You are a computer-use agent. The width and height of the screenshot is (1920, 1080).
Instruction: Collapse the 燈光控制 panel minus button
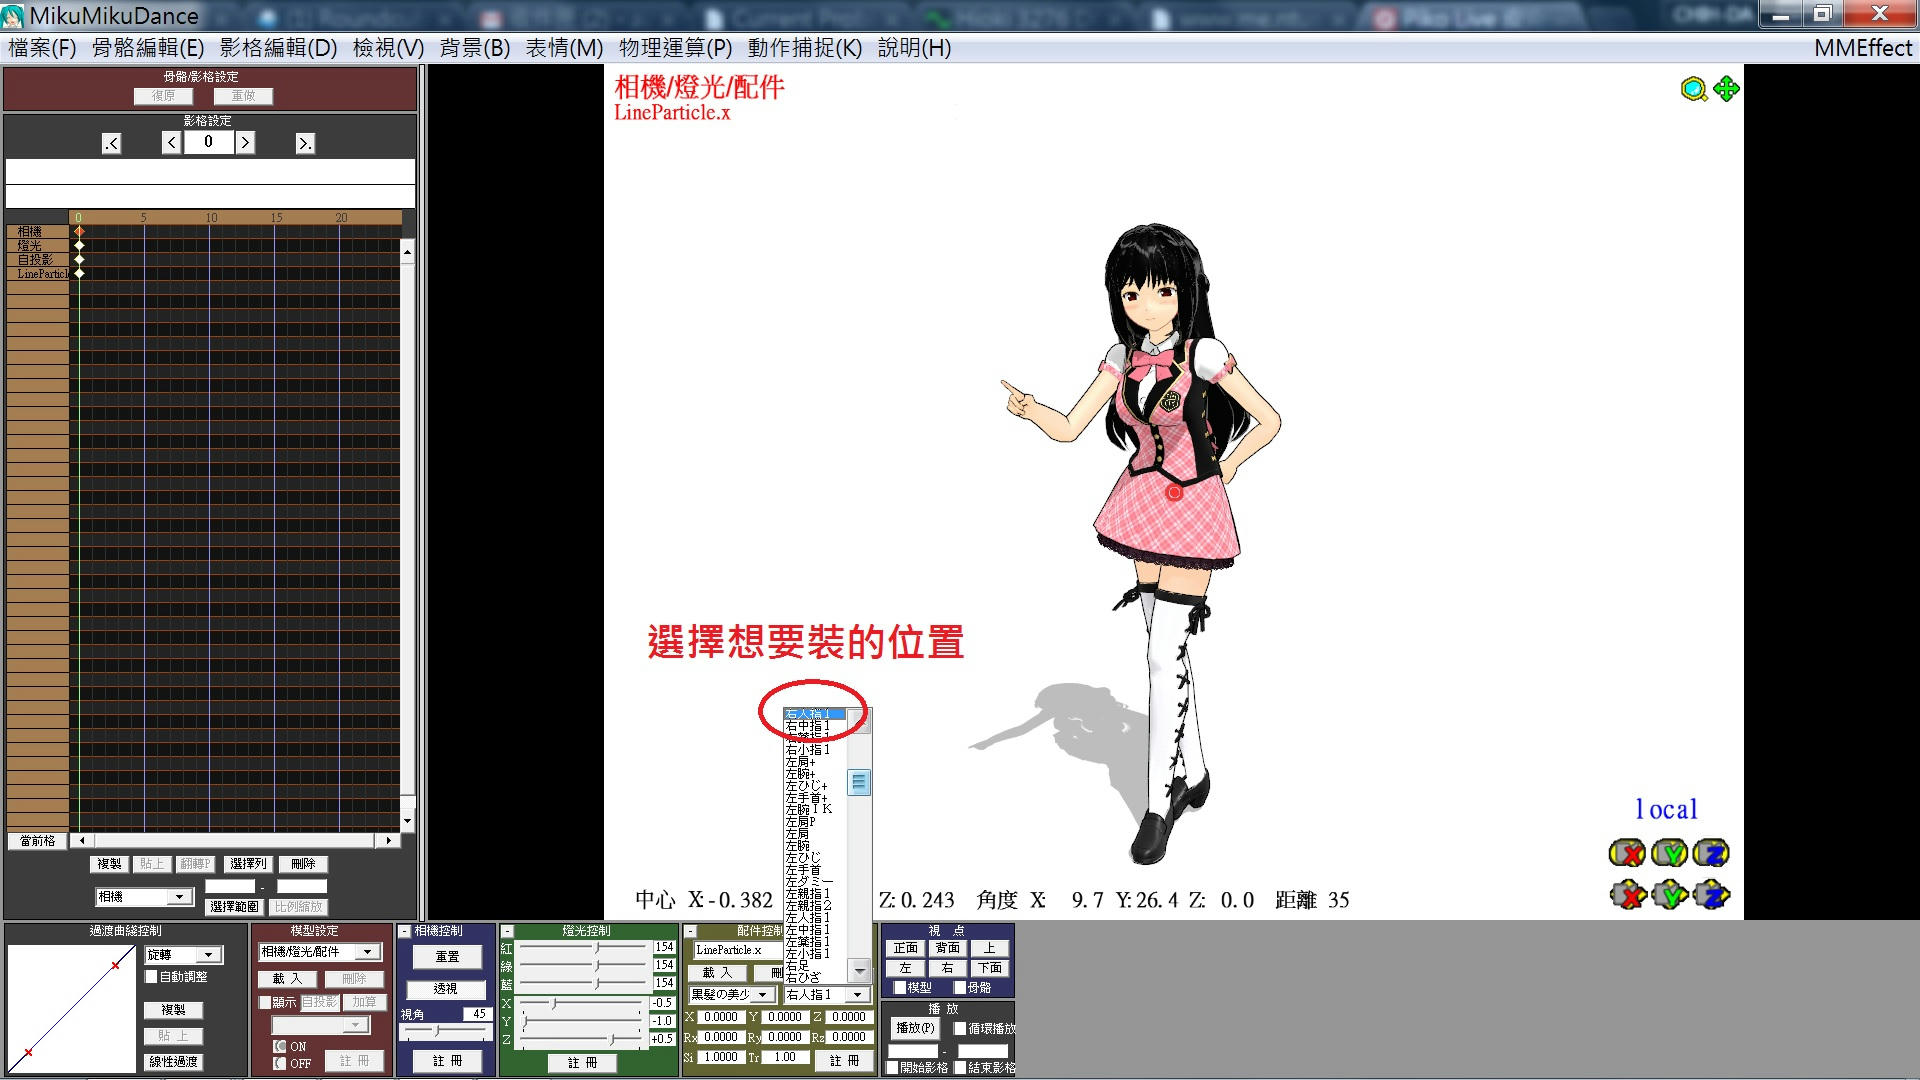click(507, 931)
